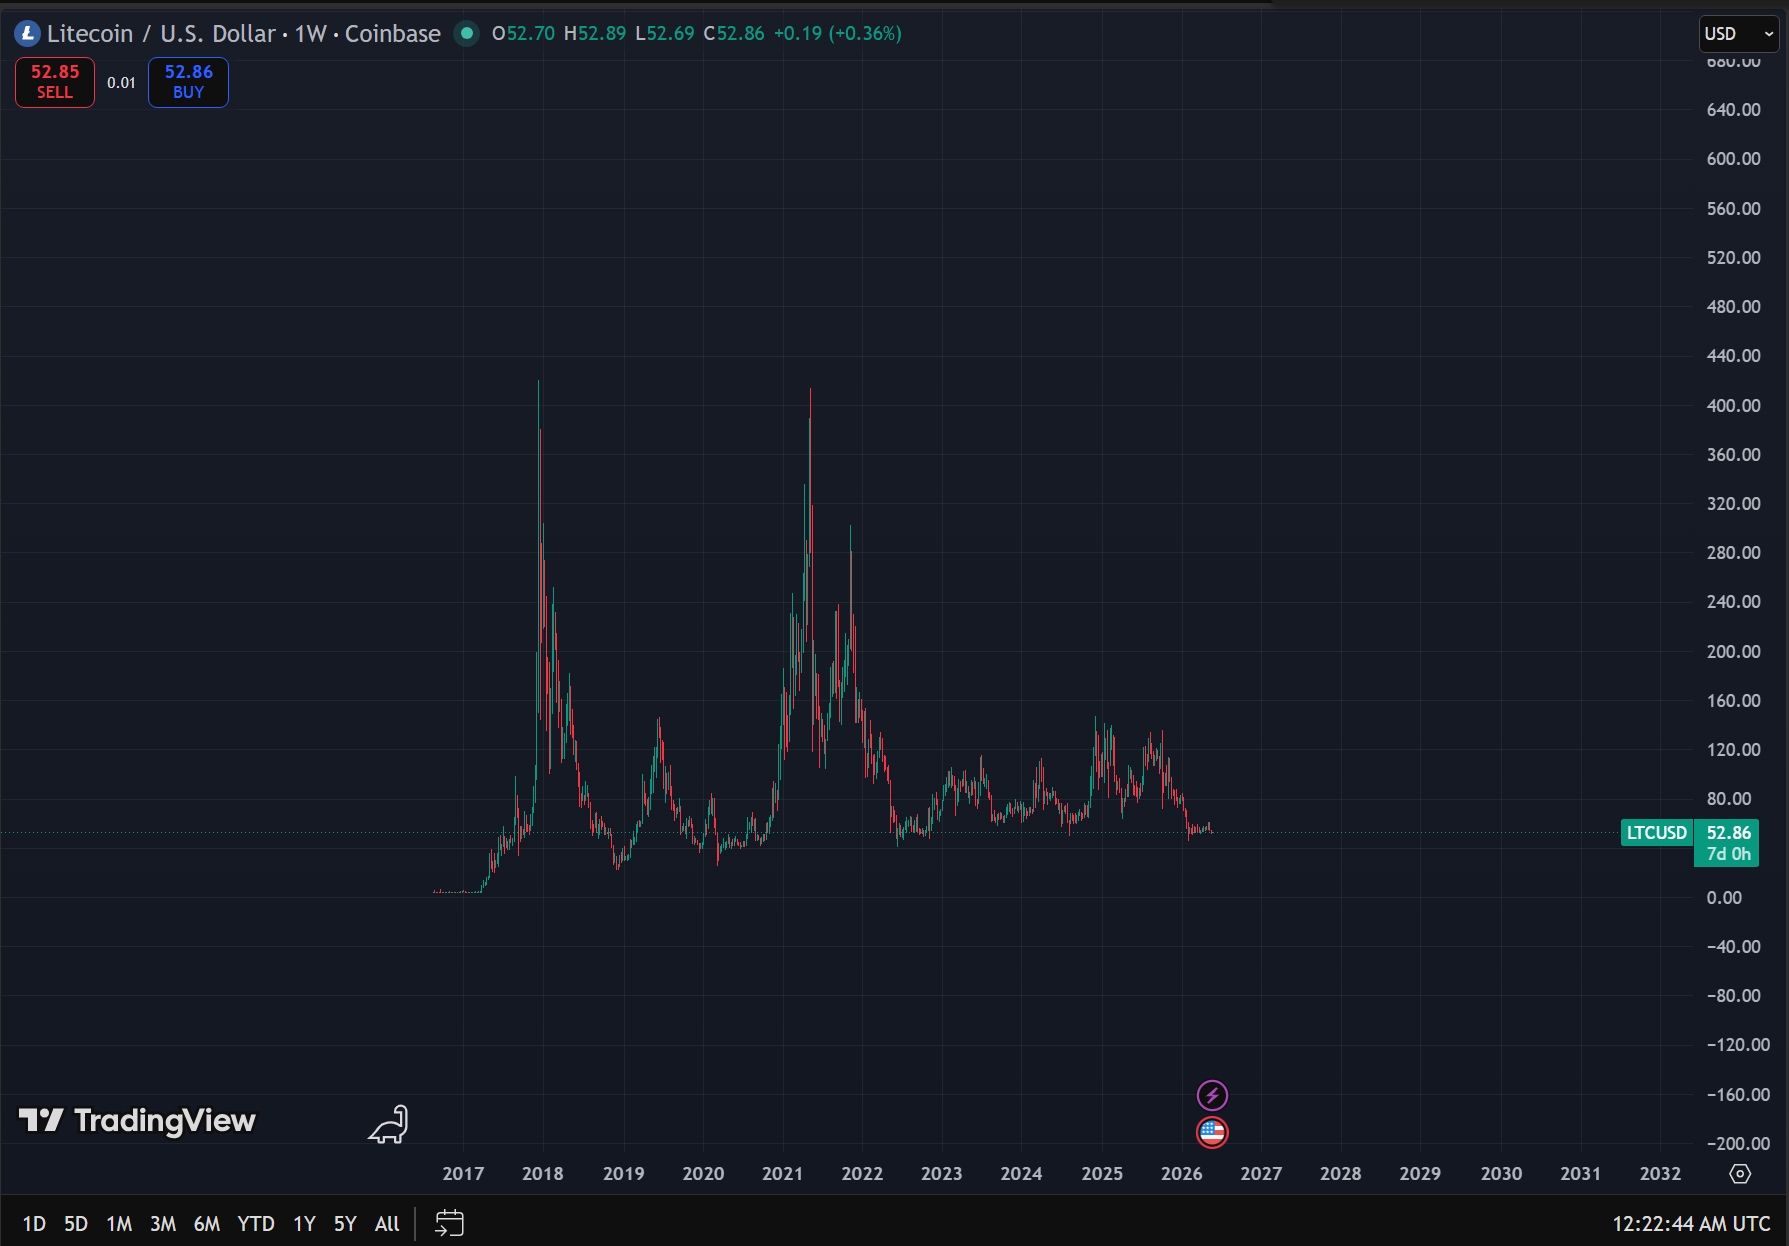Click the dinosaur mascot icon
This screenshot has height=1246, width=1789.
pyautogui.click(x=389, y=1124)
